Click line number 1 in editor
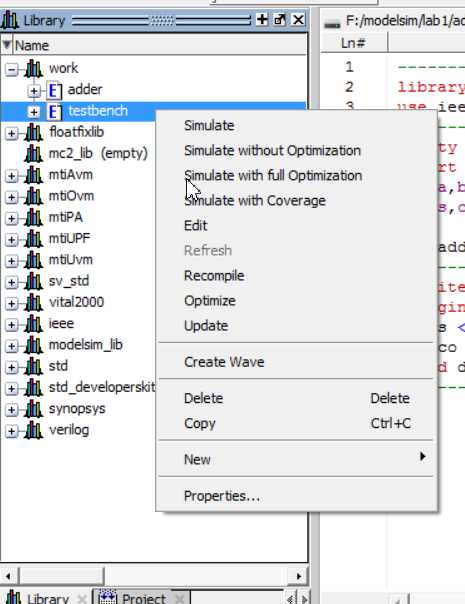Image resolution: width=465 pixels, height=604 pixels. 349,67
